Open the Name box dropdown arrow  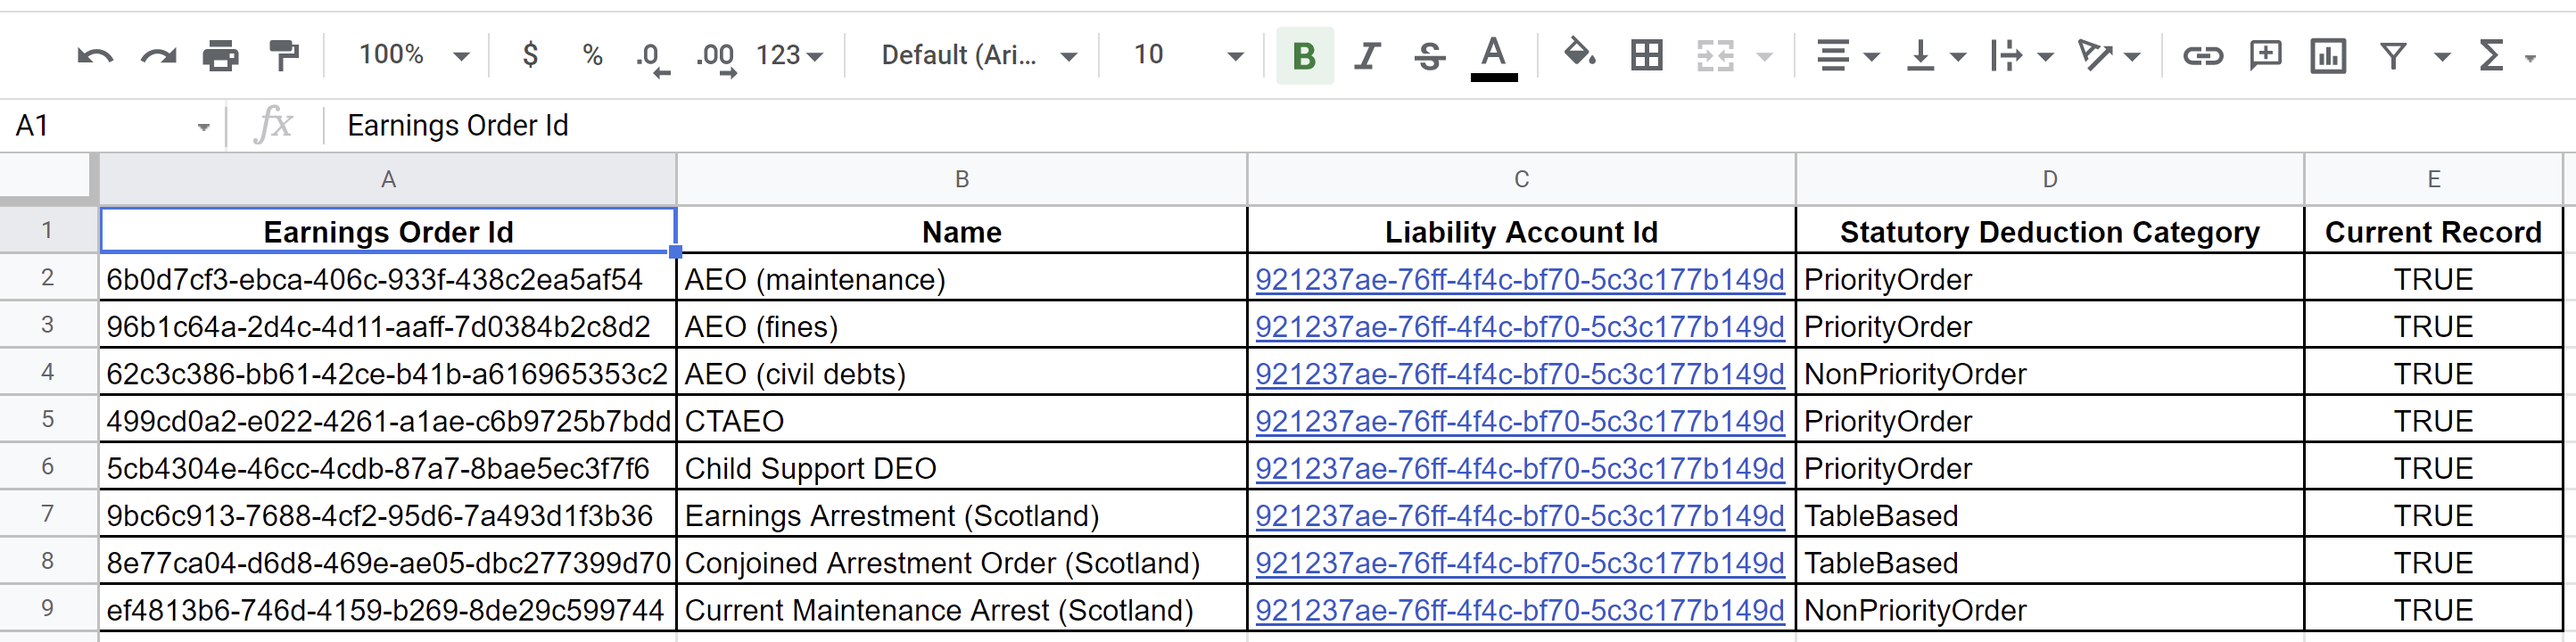tap(204, 127)
